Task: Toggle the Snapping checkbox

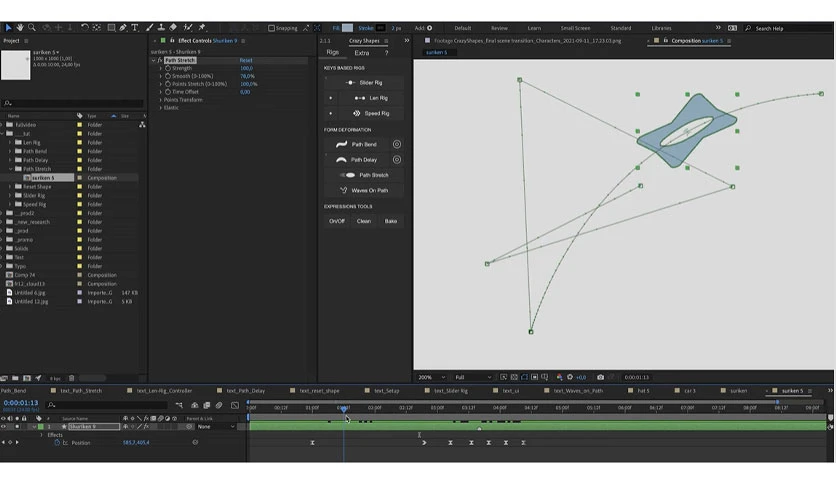Action: click(271, 28)
